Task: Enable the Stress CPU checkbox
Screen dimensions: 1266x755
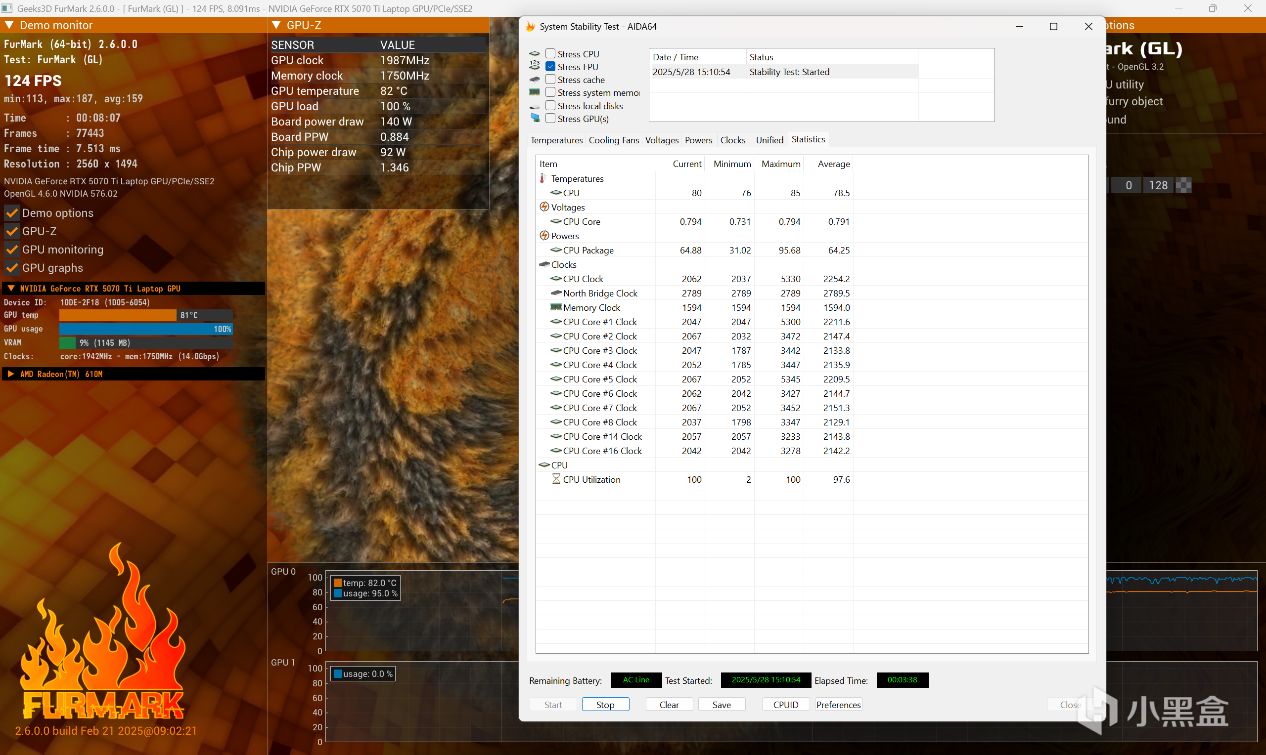Action: [x=550, y=54]
